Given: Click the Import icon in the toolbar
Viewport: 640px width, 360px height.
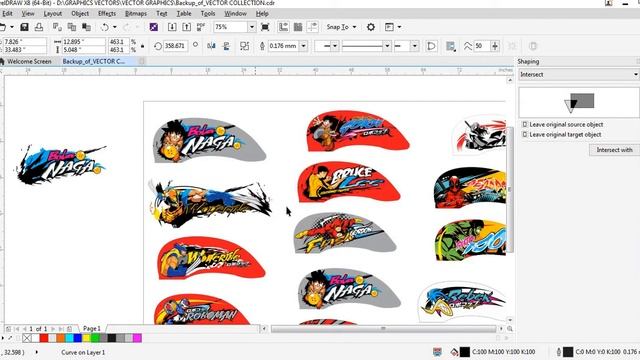Looking at the screenshot, I should pyautogui.click(x=172, y=27).
